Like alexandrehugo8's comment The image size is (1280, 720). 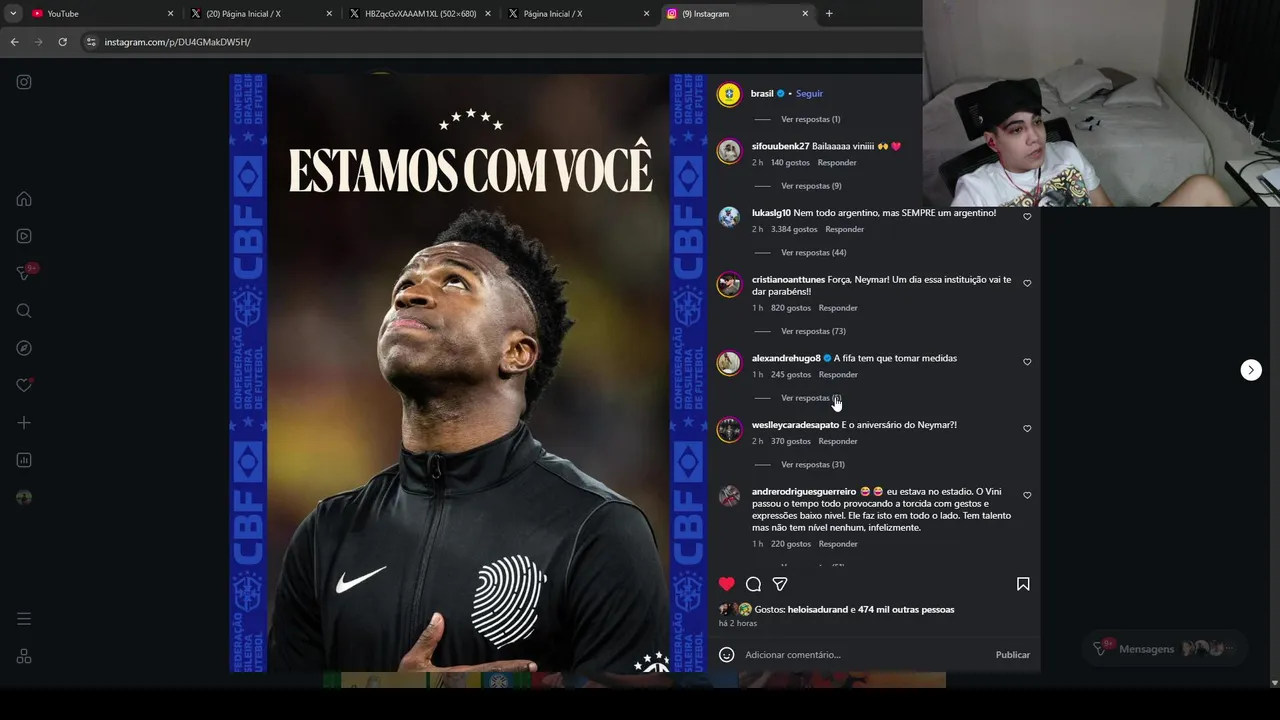(x=1027, y=362)
